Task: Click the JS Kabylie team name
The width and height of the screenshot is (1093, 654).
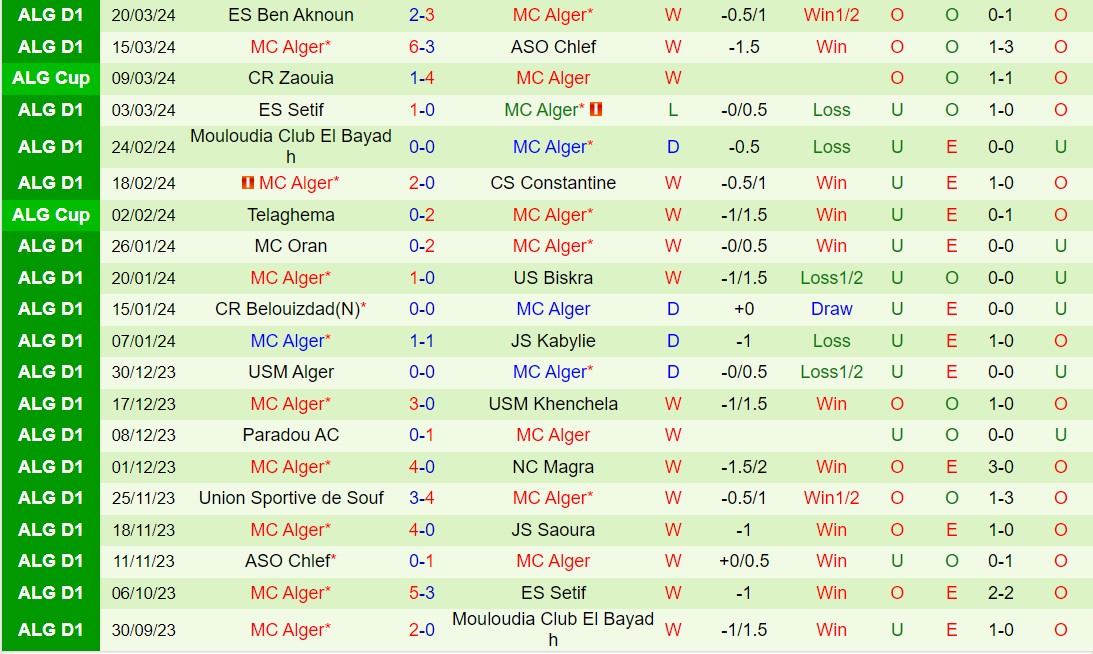Action: [553, 341]
